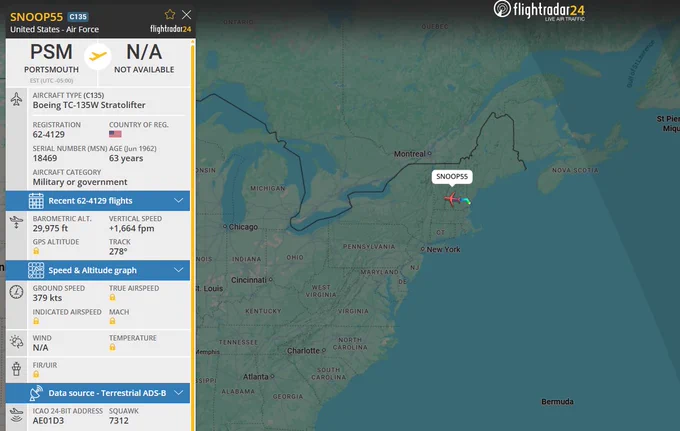
Task: Click the Temperature lock icon
Action: click(112, 347)
